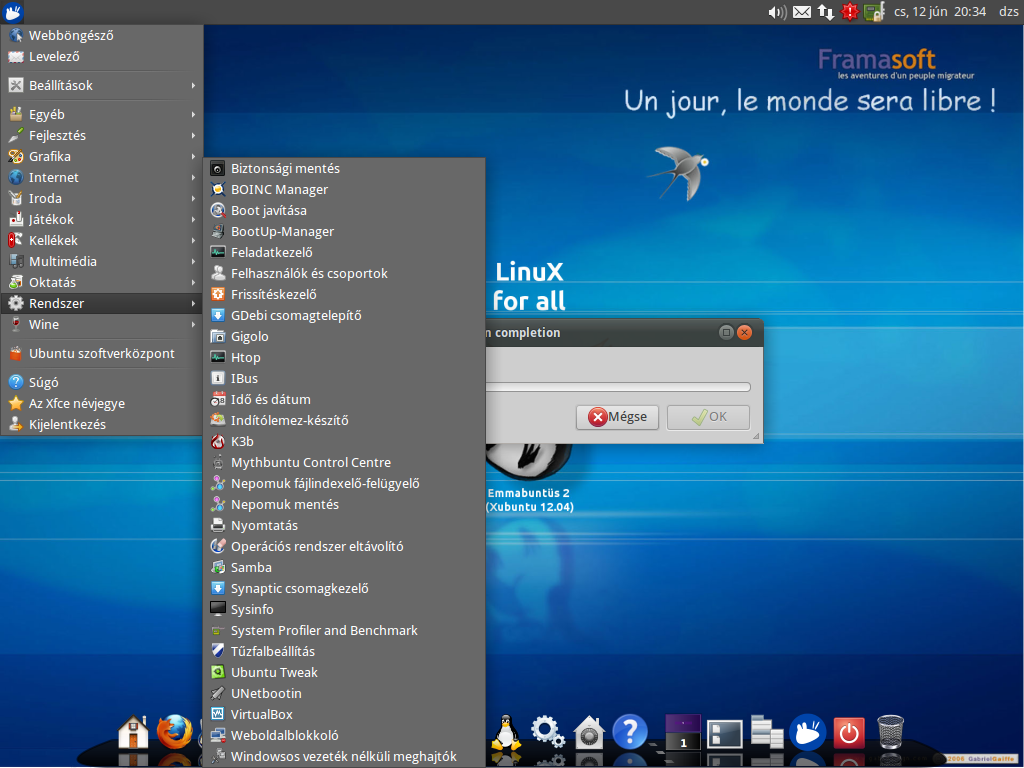Launch Htop

pos(344,357)
